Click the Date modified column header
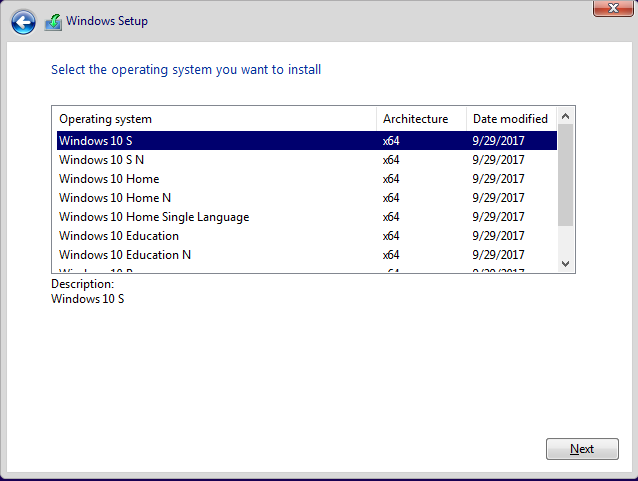 510,119
